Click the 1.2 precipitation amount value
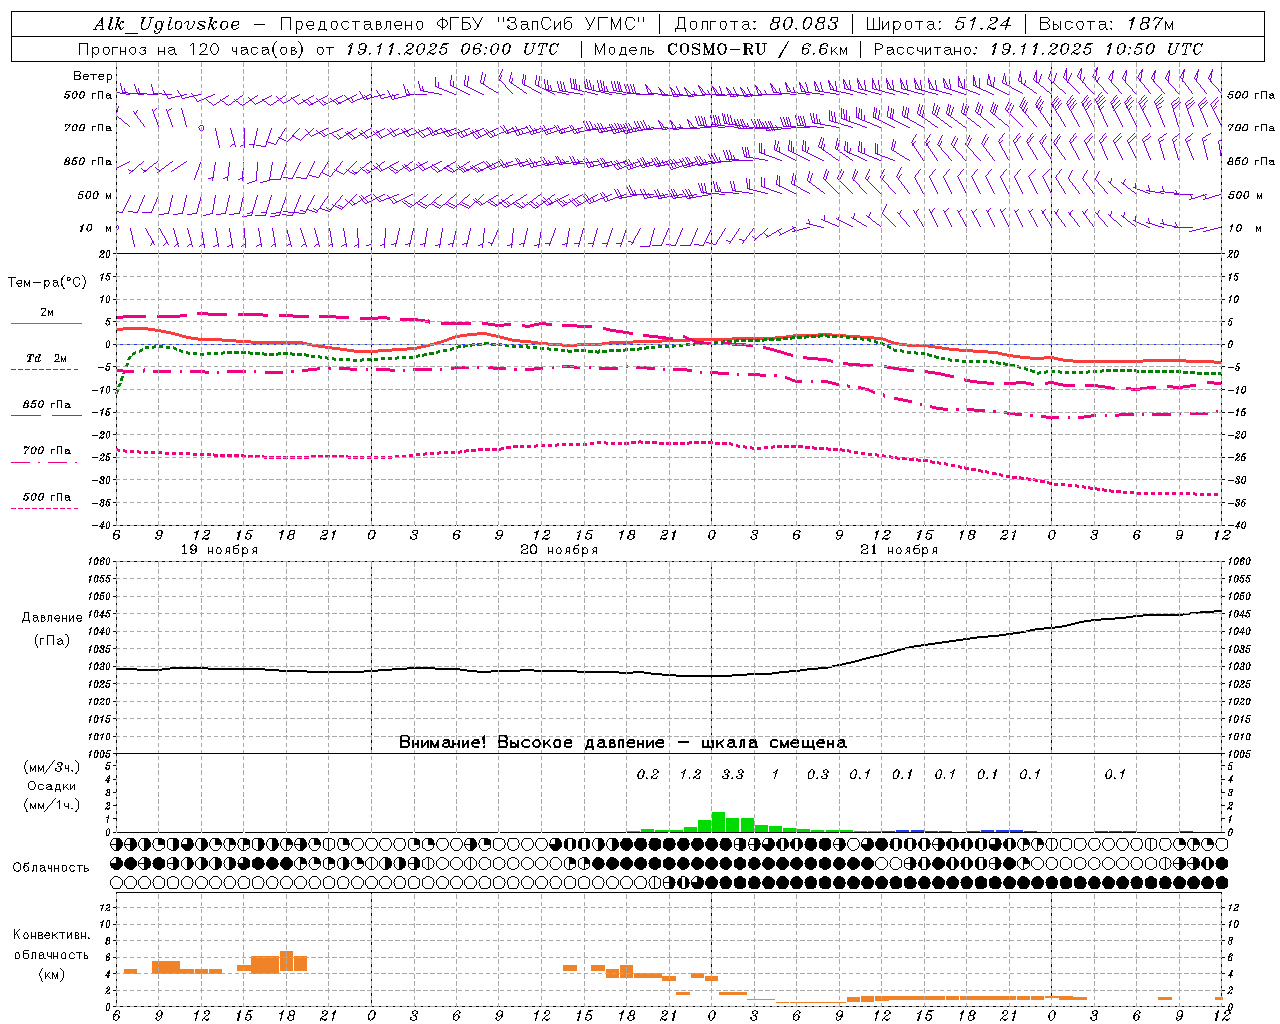 coord(691,774)
